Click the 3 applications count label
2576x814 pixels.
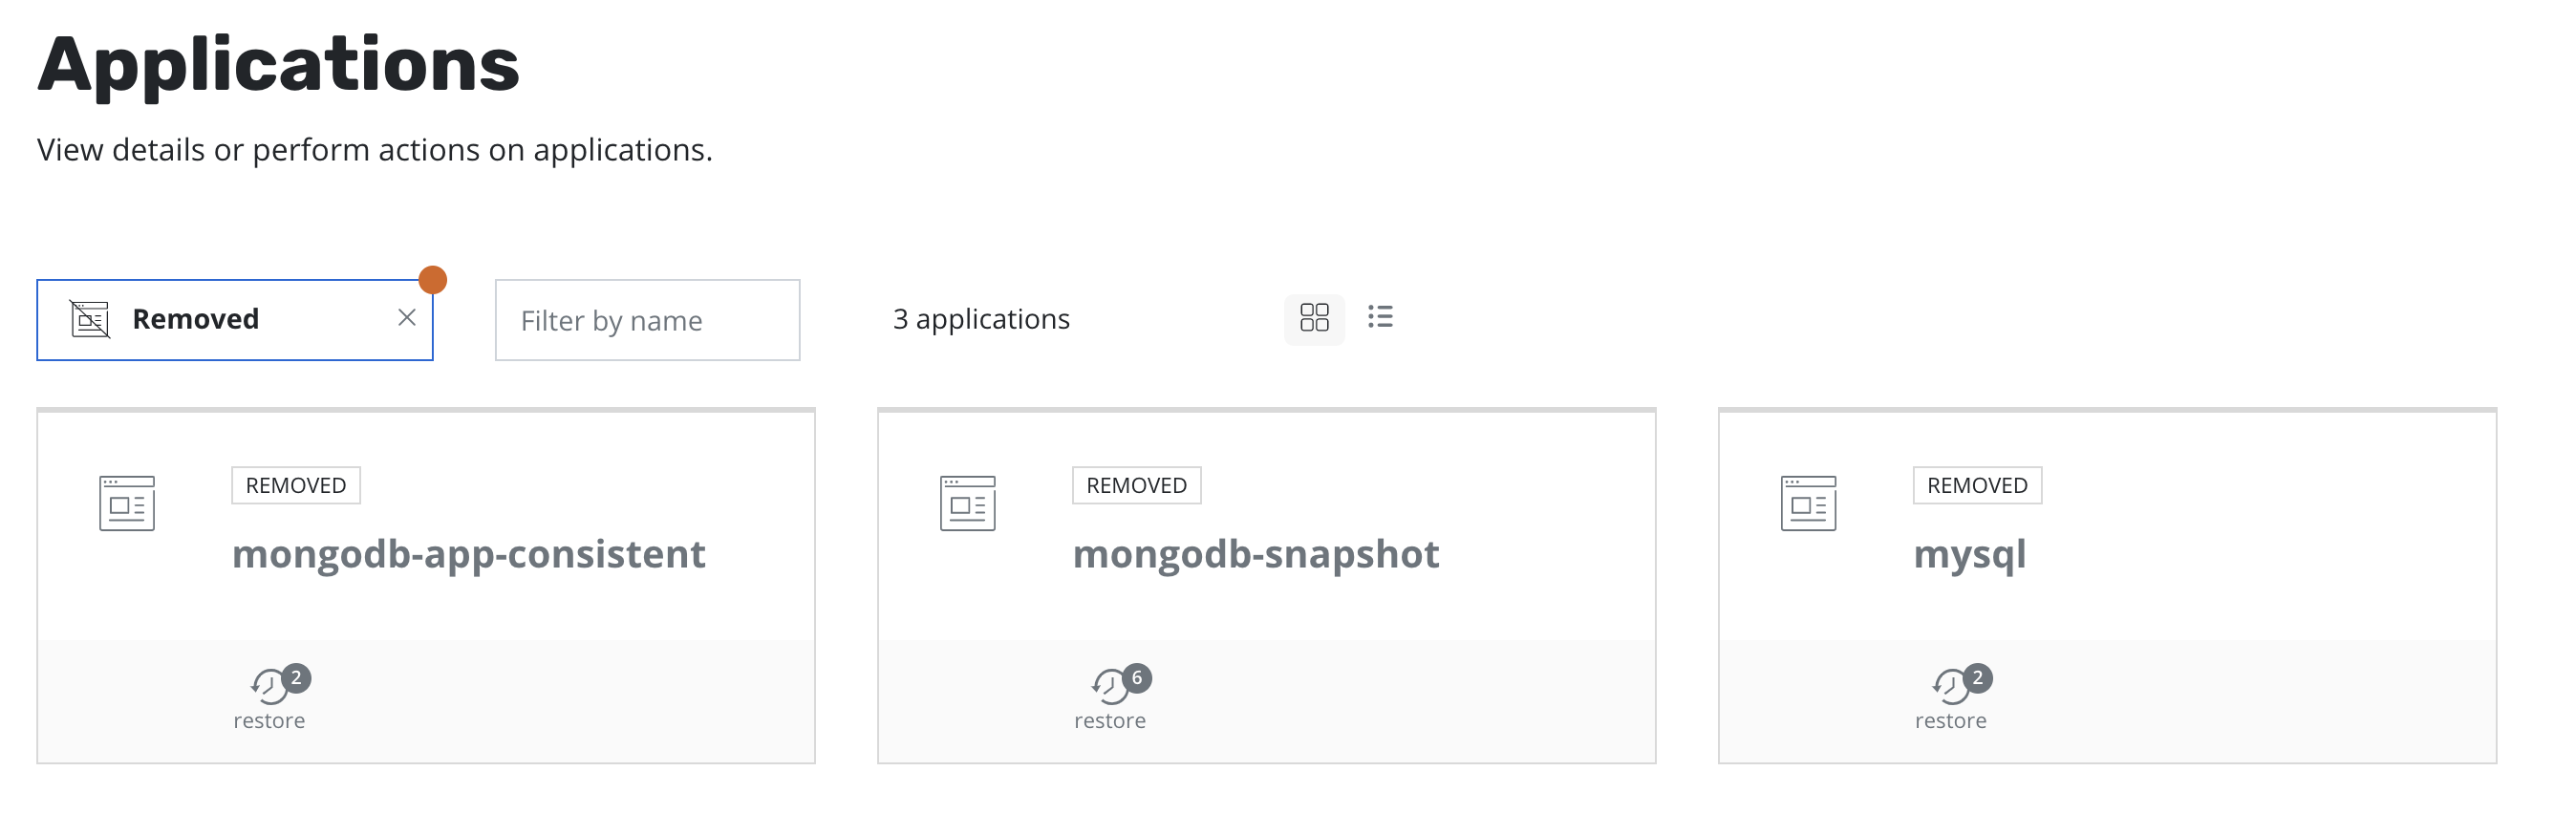(980, 319)
